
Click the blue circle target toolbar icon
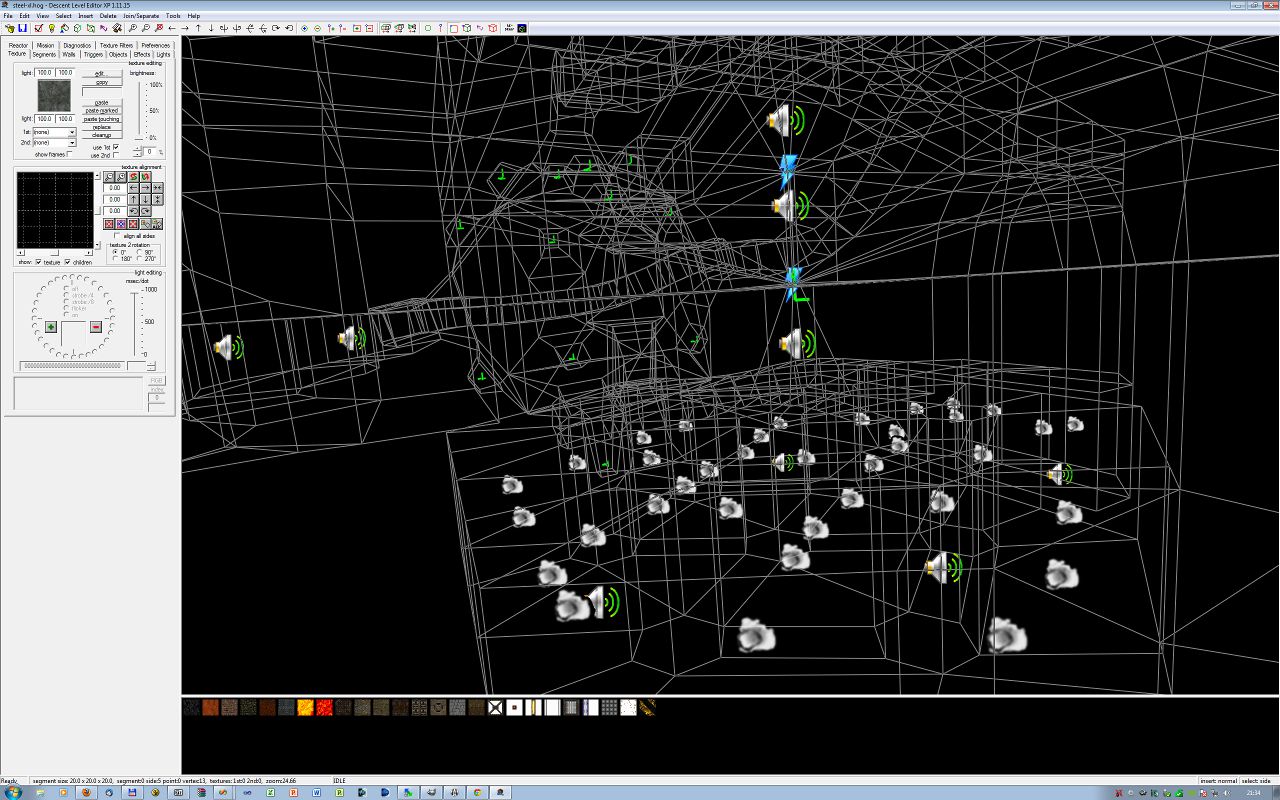tap(304, 28)
